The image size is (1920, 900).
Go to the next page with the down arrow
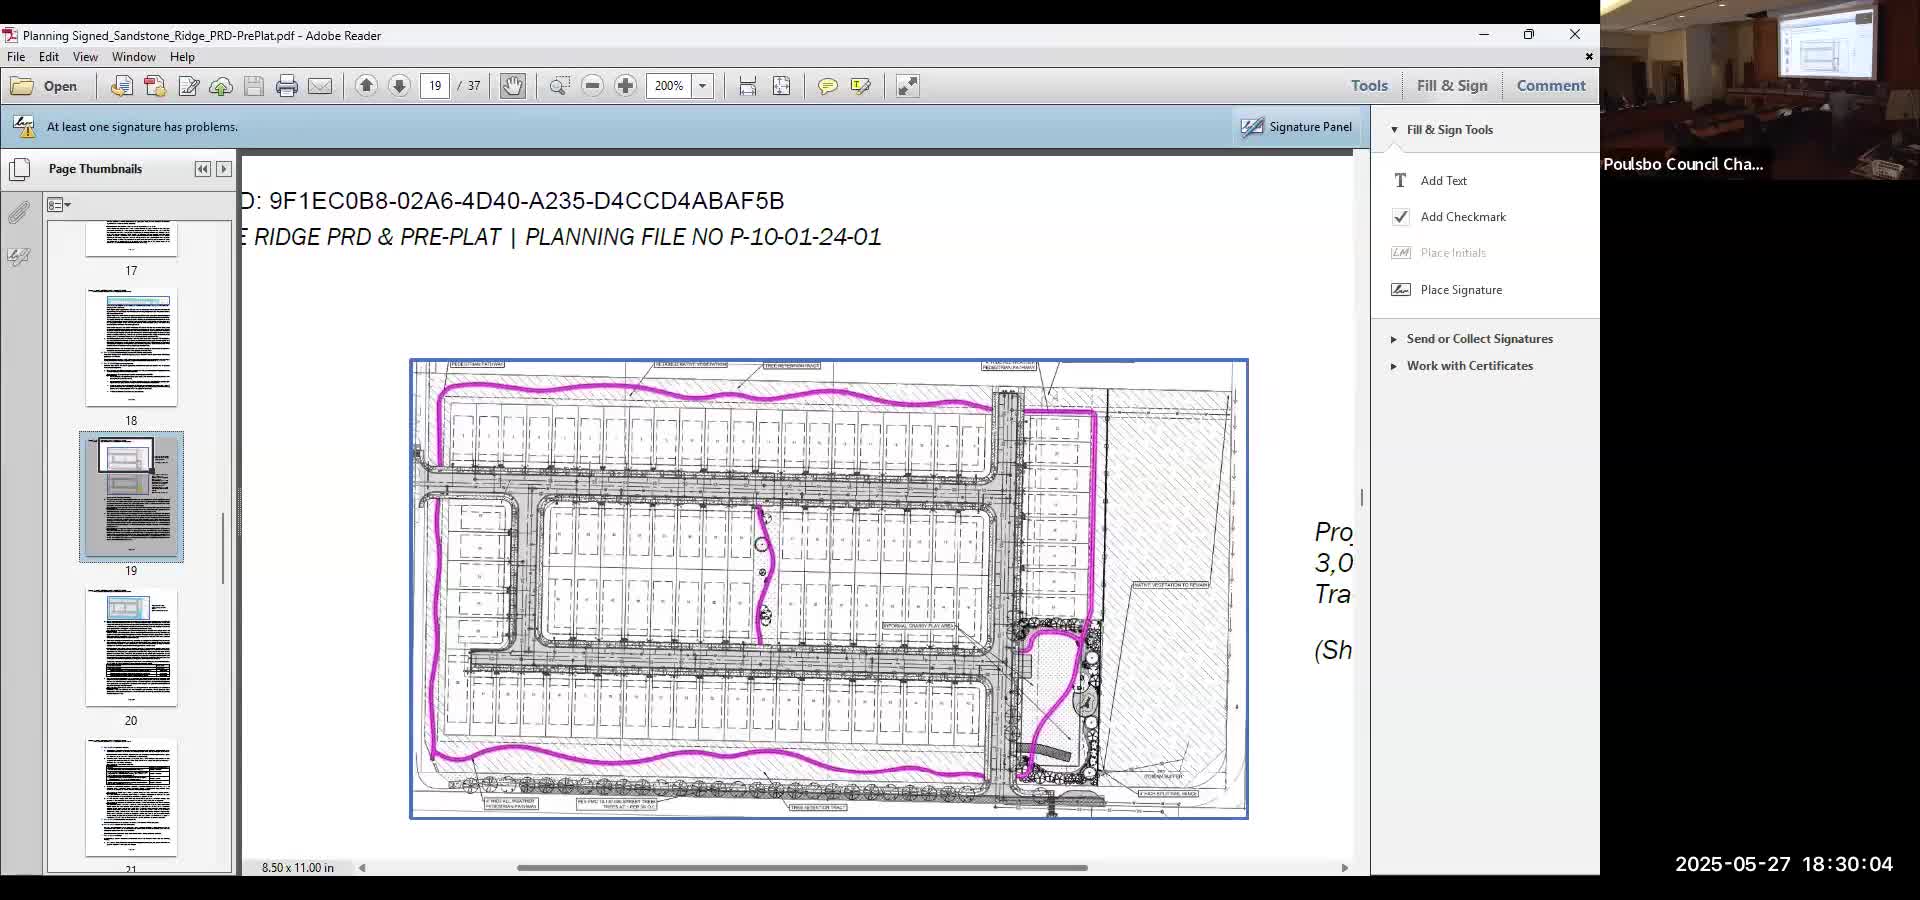[399, 86]
